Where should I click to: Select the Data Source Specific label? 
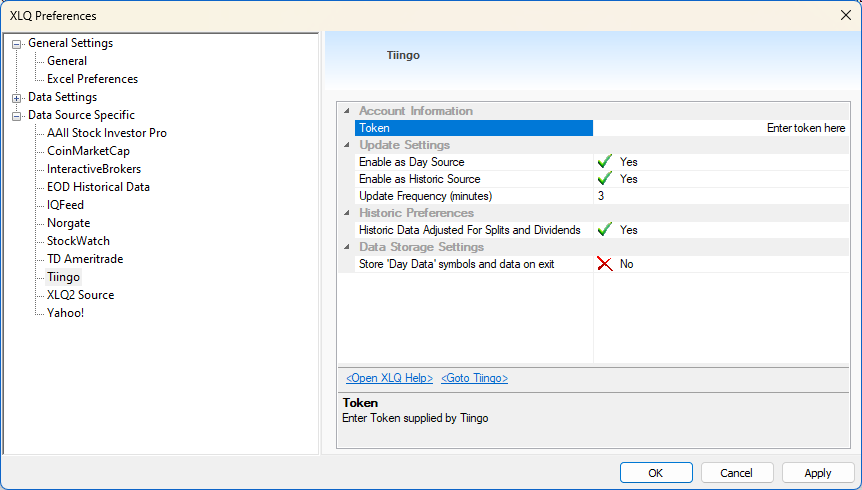click(81, 115)
